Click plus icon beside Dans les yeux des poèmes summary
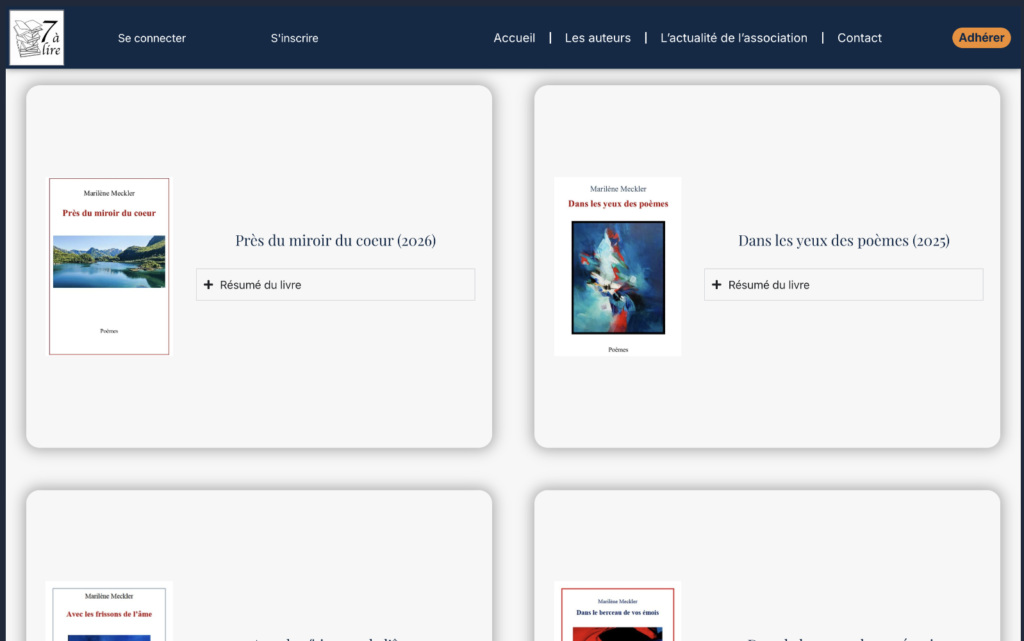 point(716,285)
